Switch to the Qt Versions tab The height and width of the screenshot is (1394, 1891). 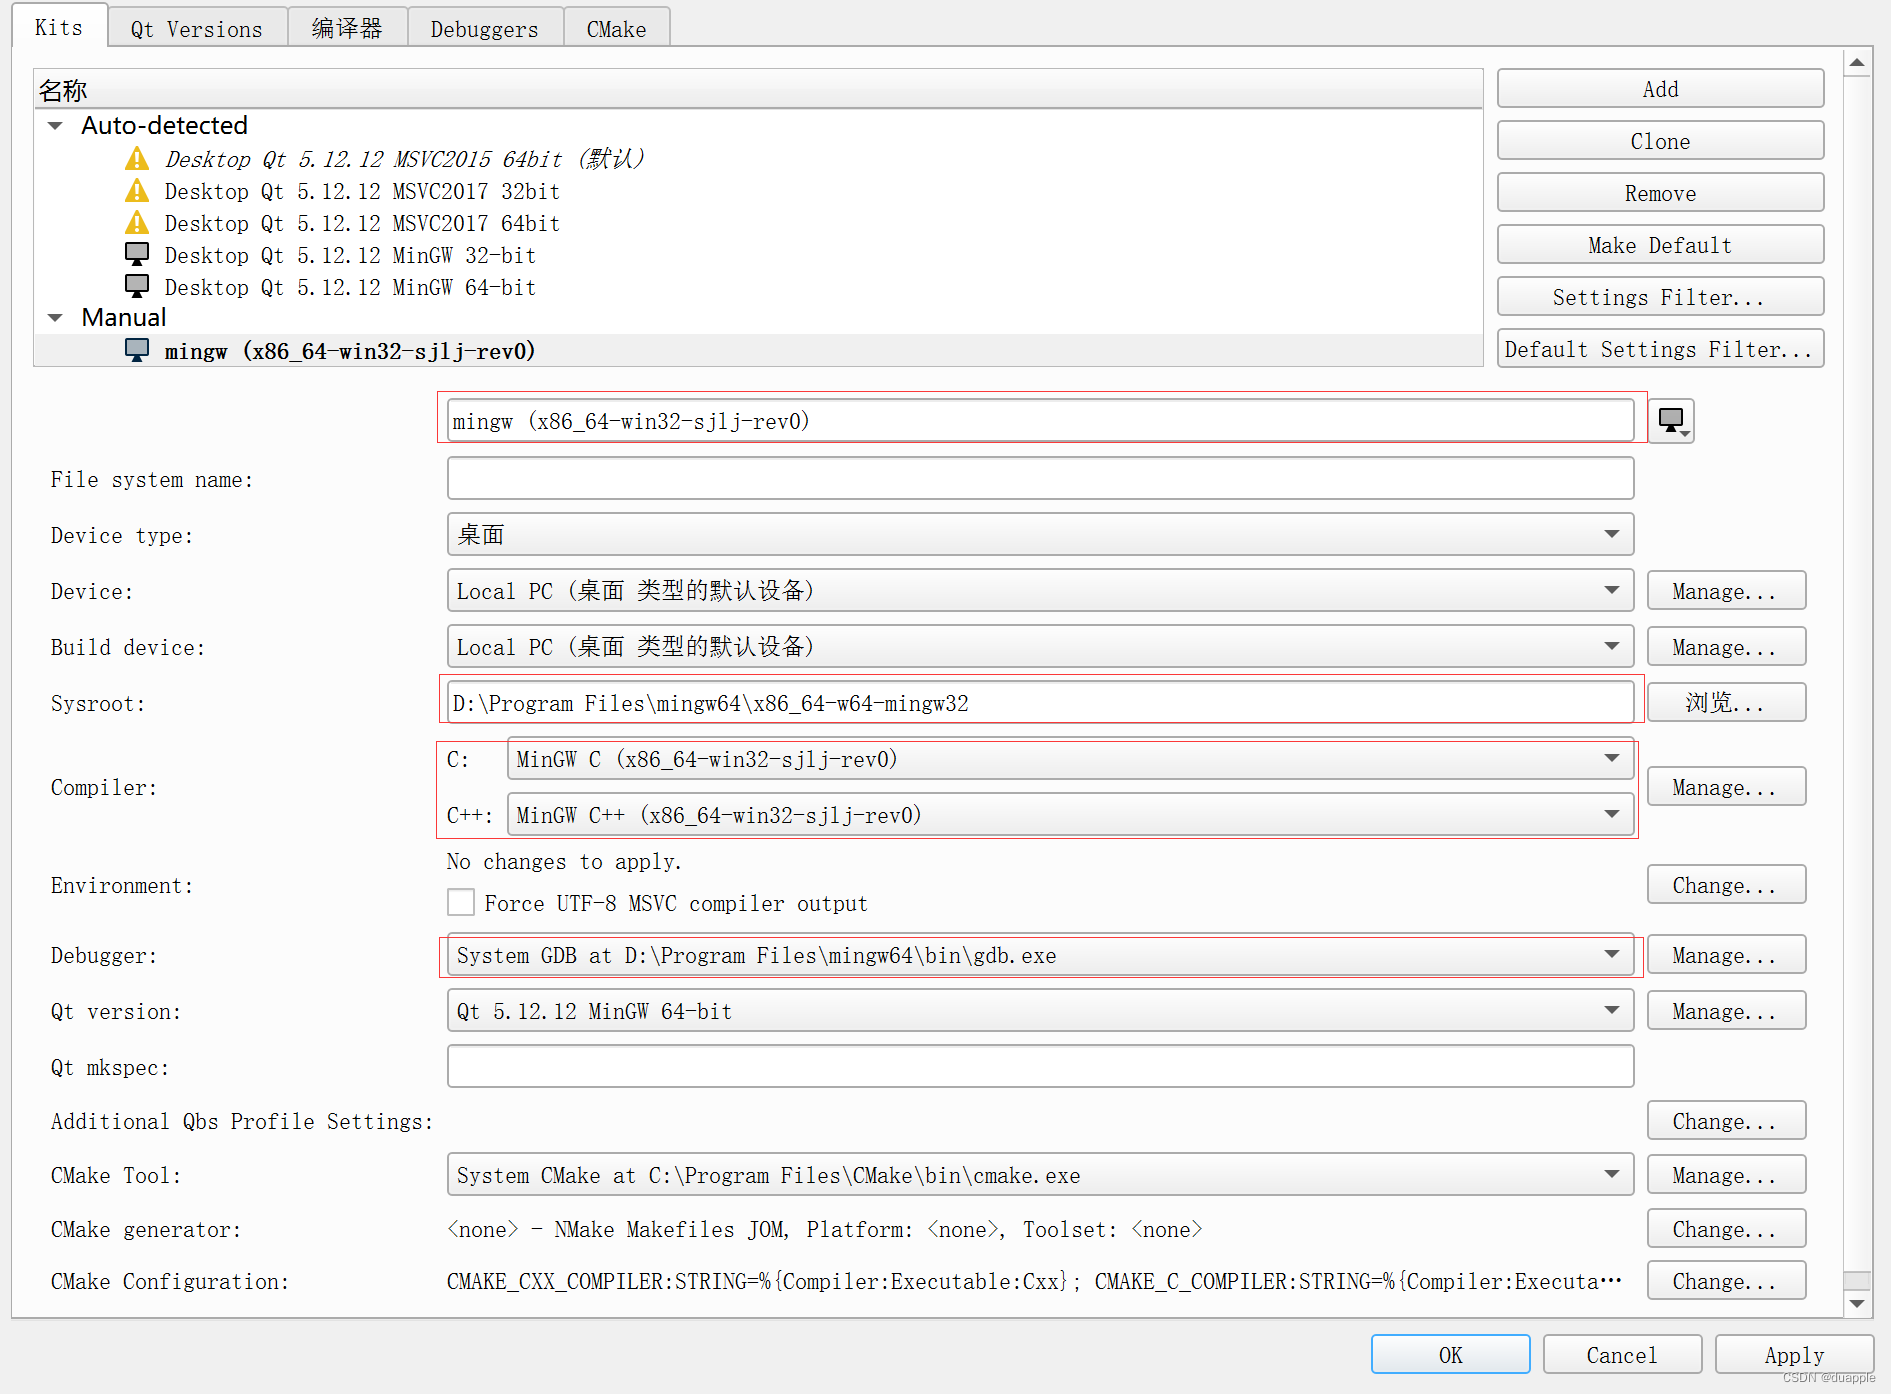tap(197, 29)
